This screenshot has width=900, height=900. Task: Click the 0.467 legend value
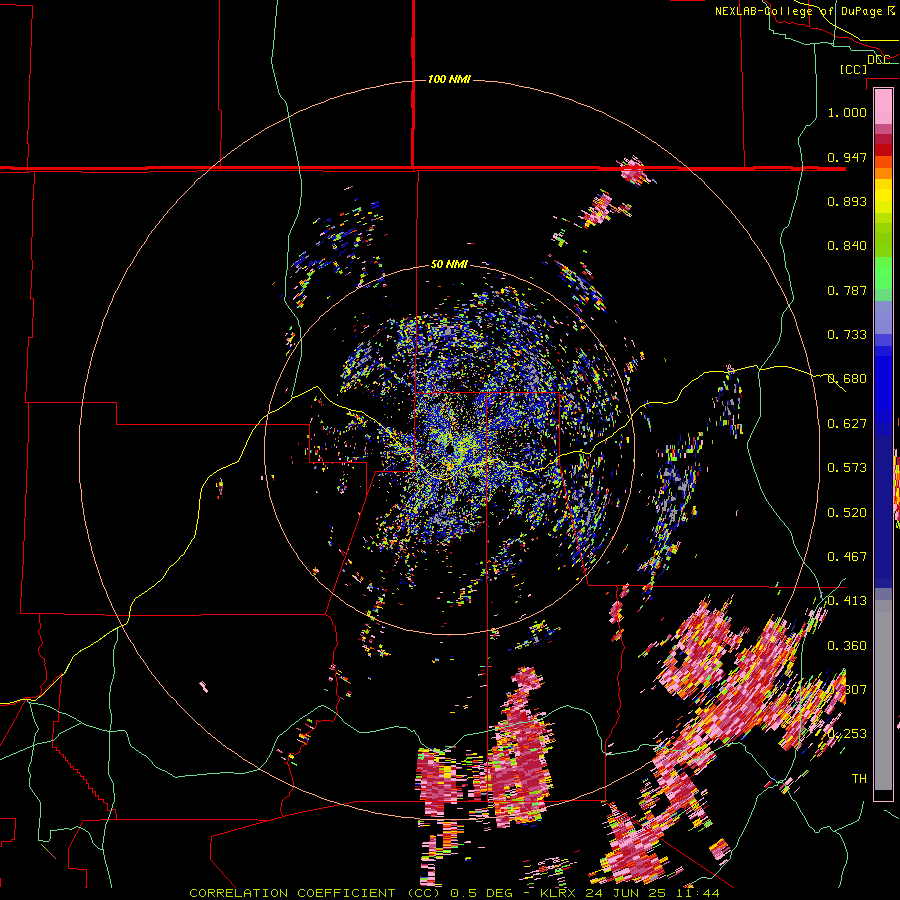tap(847, 556)
